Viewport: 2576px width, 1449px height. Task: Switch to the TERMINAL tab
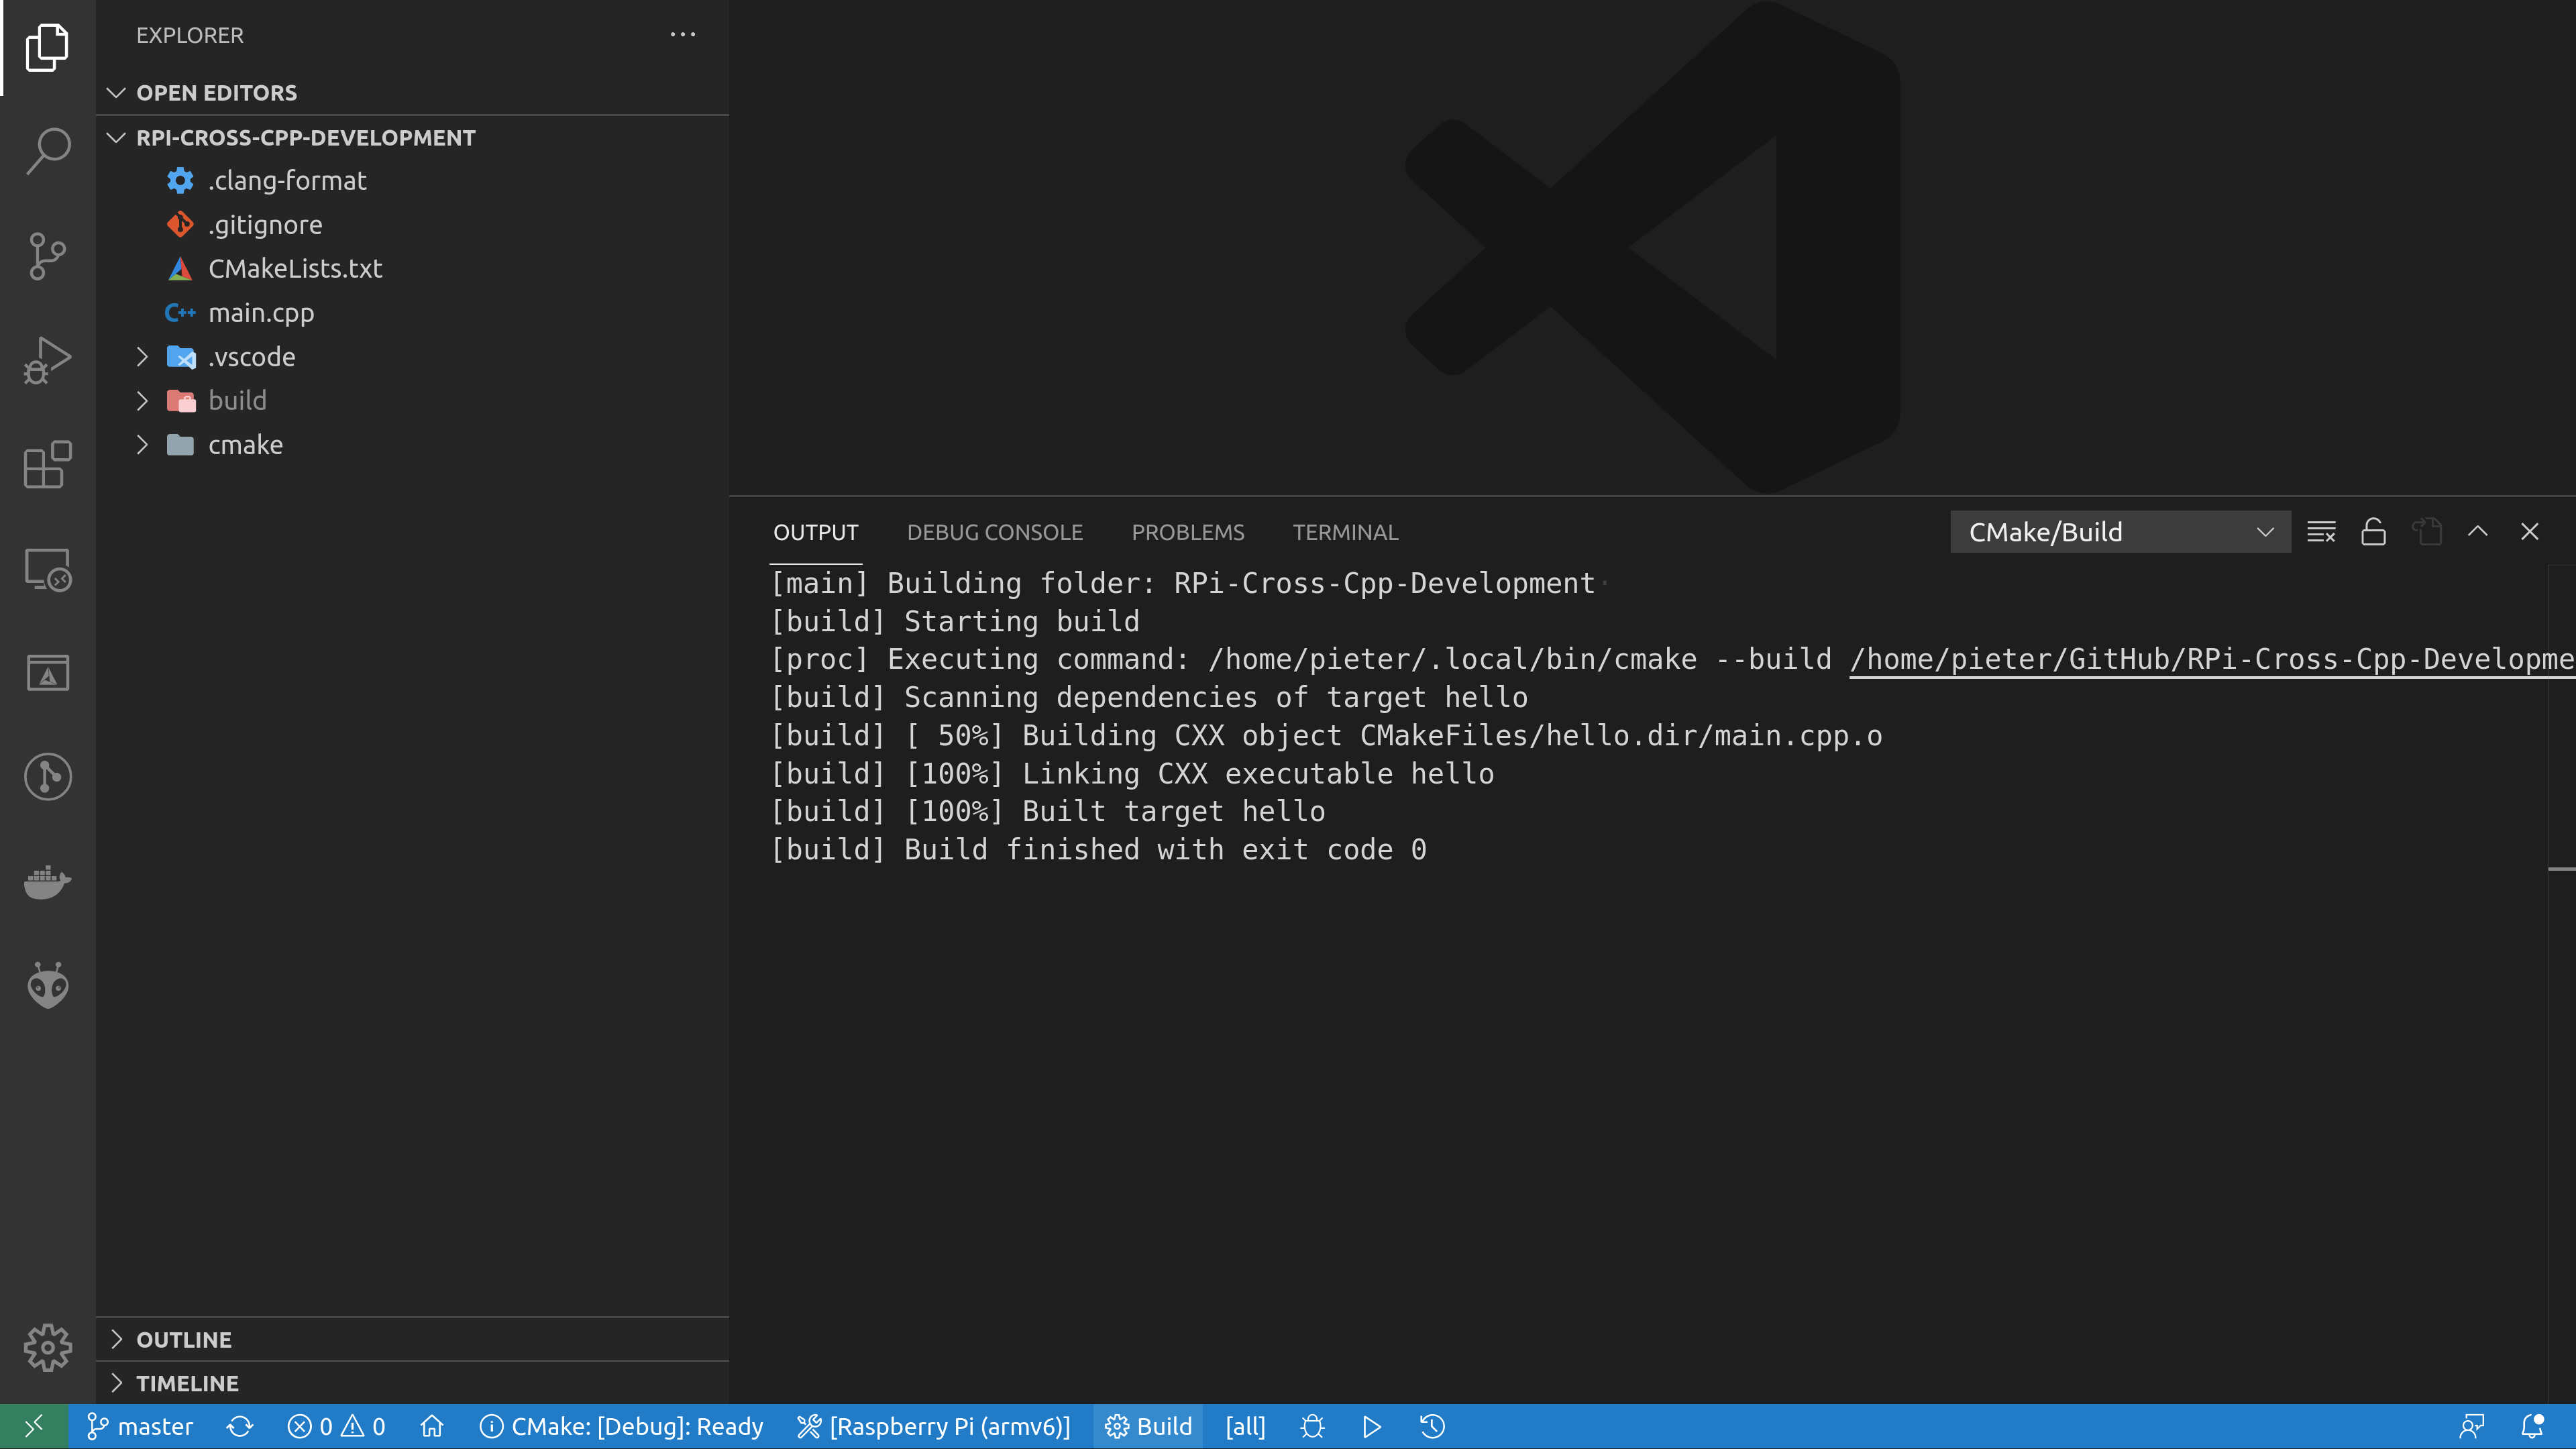pos(1345,532)
